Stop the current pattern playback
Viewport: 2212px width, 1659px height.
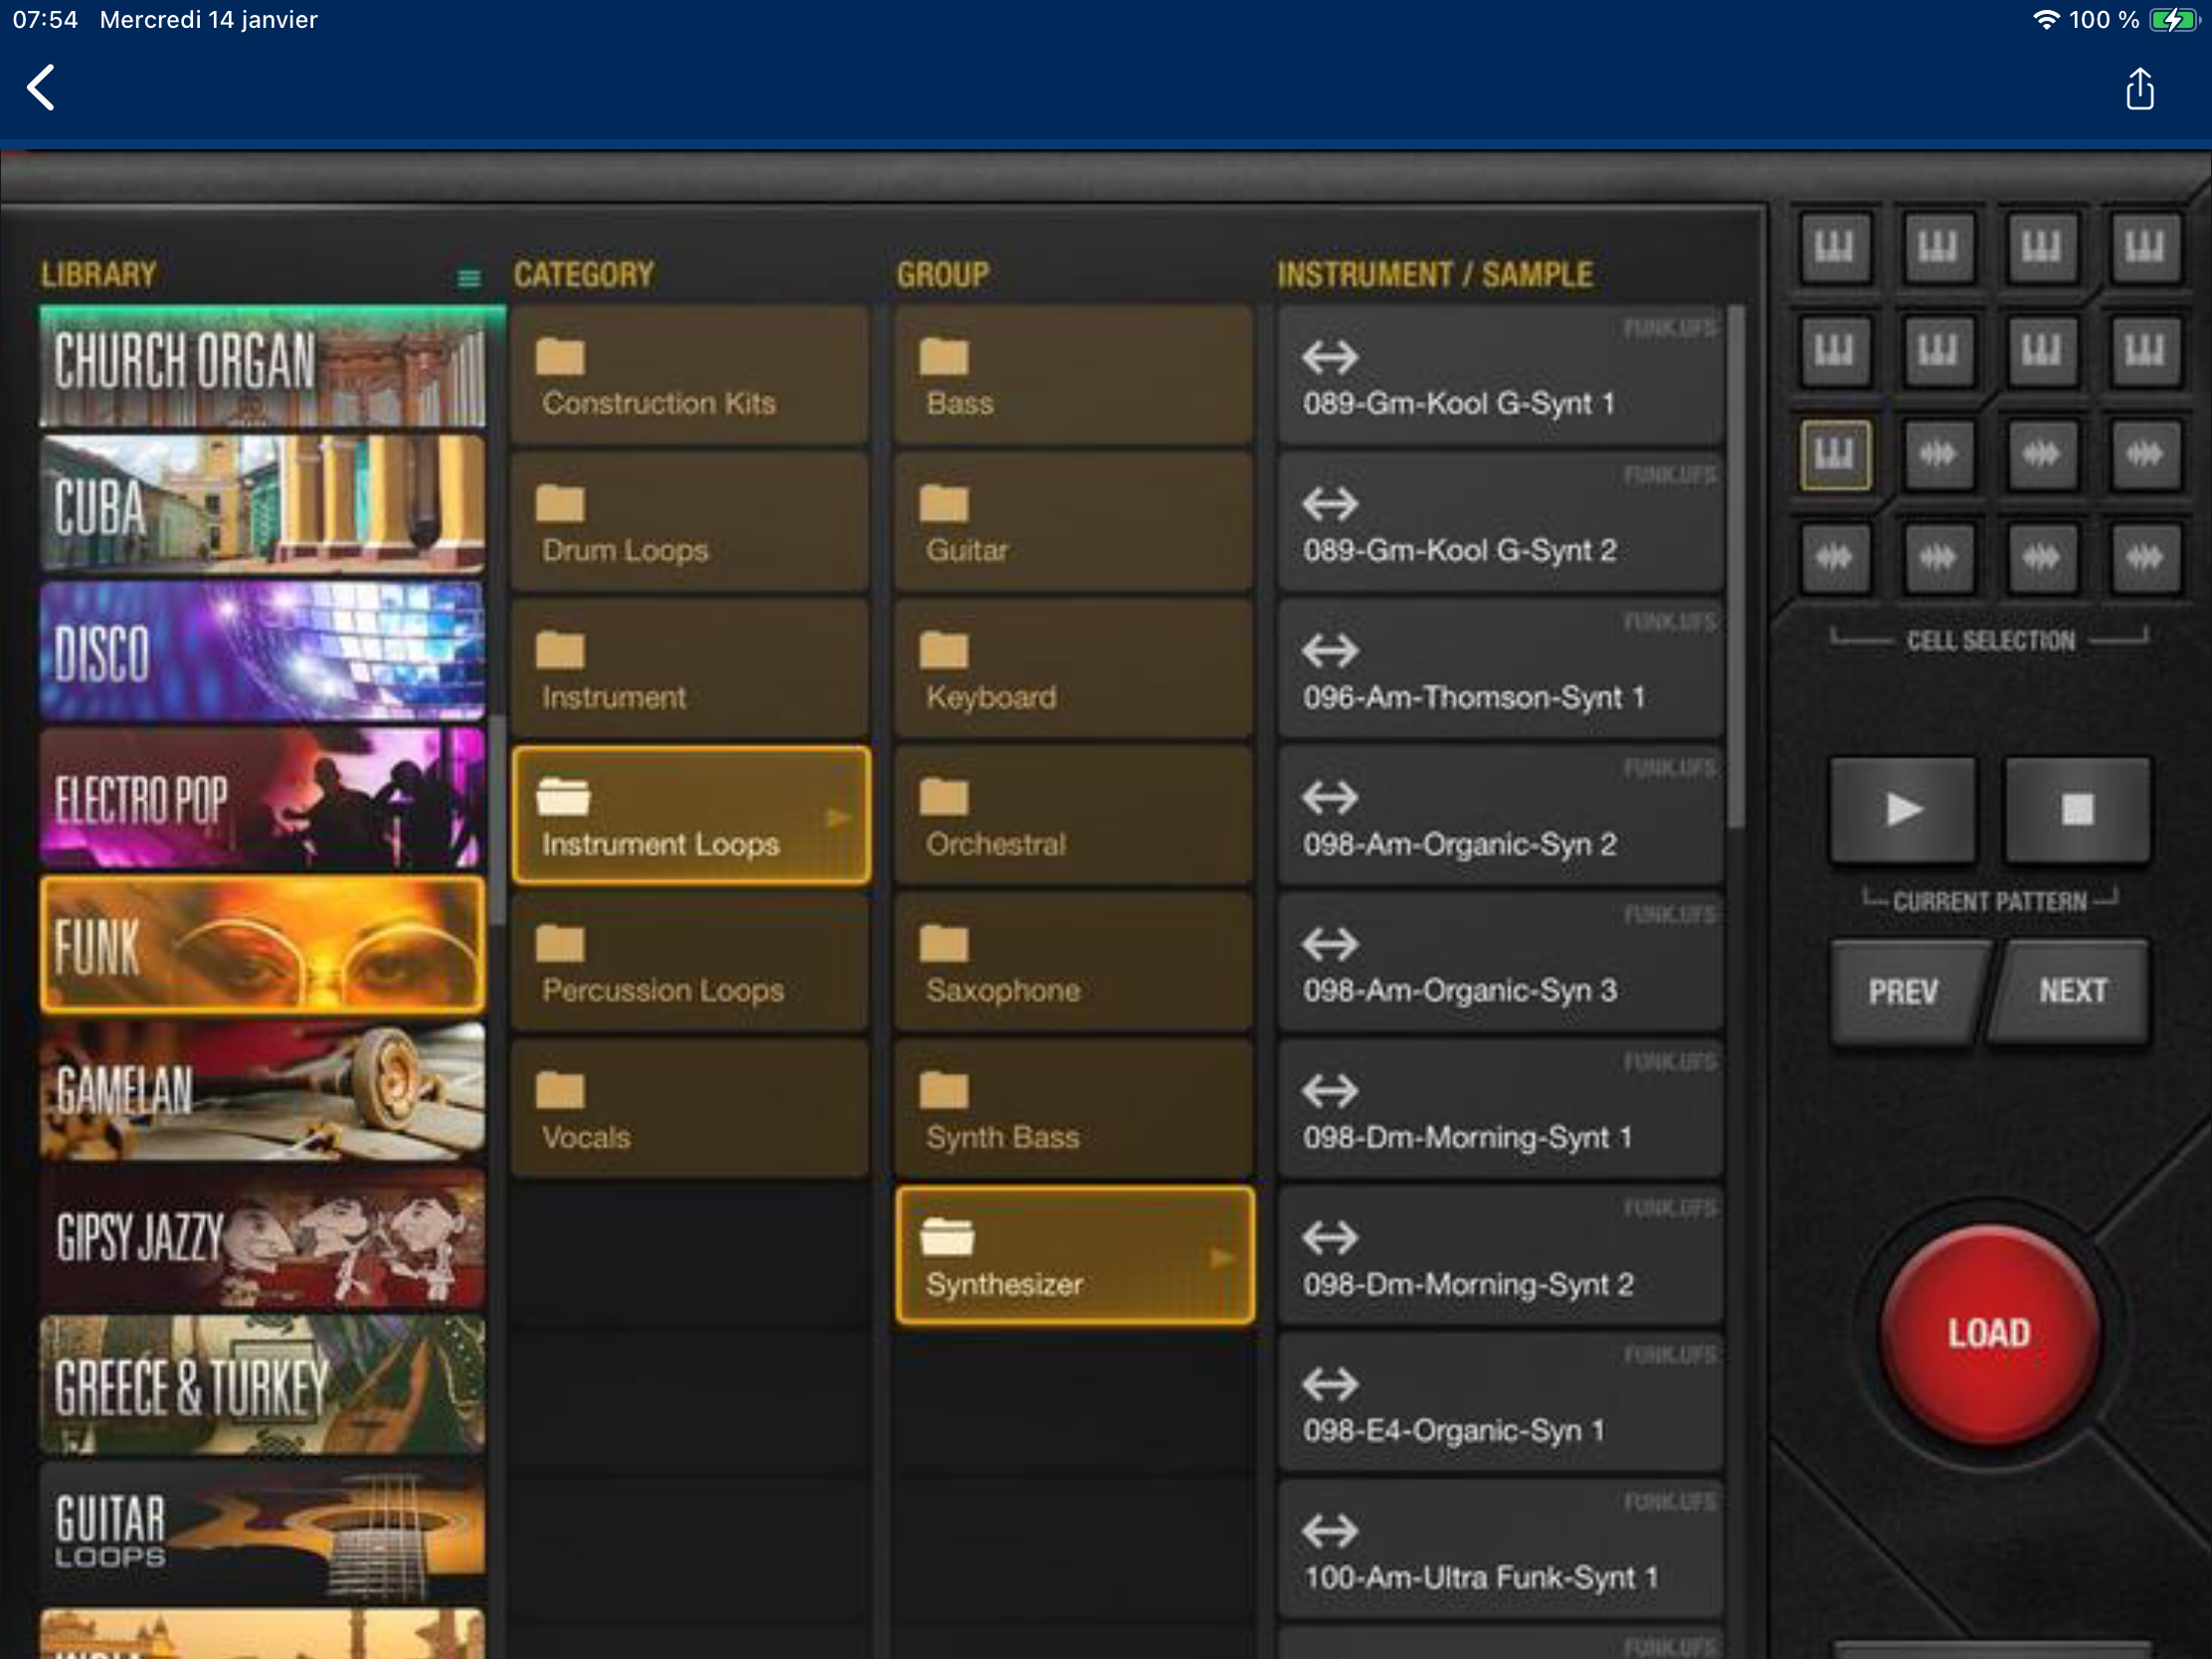2077,809
